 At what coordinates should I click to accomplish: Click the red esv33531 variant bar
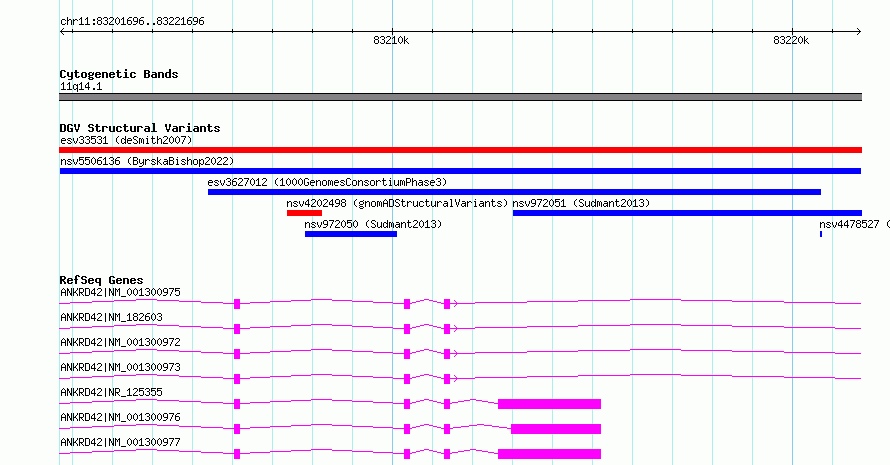point(460,150)
